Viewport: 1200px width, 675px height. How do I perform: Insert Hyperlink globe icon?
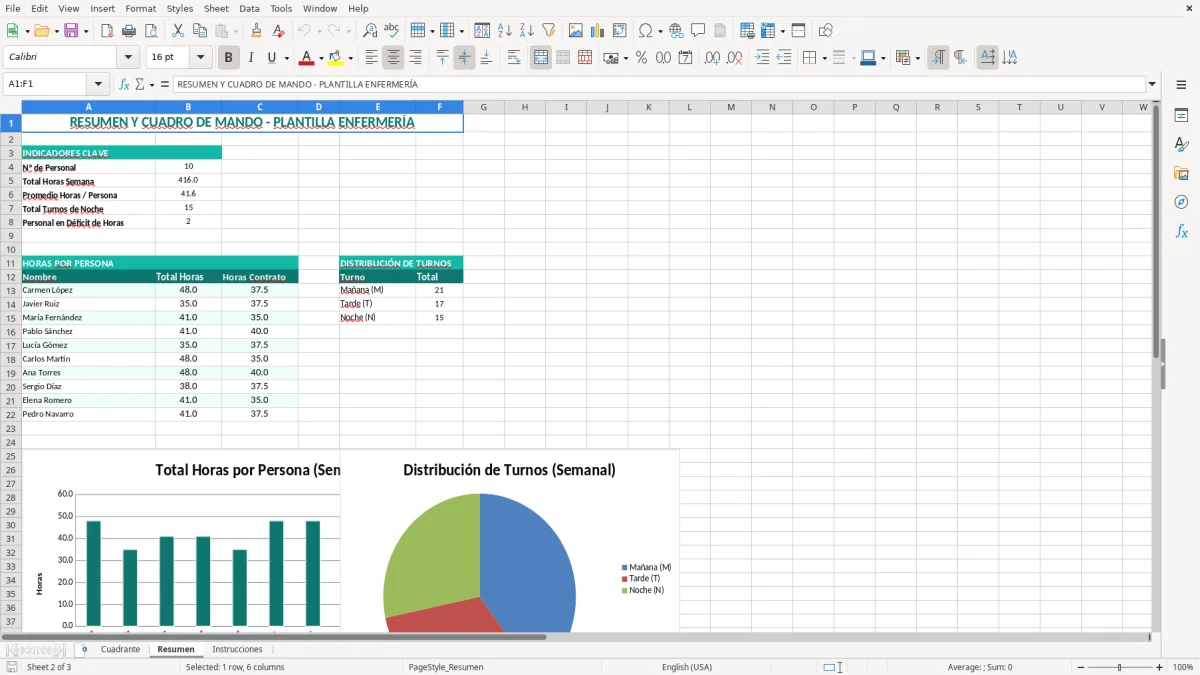pos(677,31)
